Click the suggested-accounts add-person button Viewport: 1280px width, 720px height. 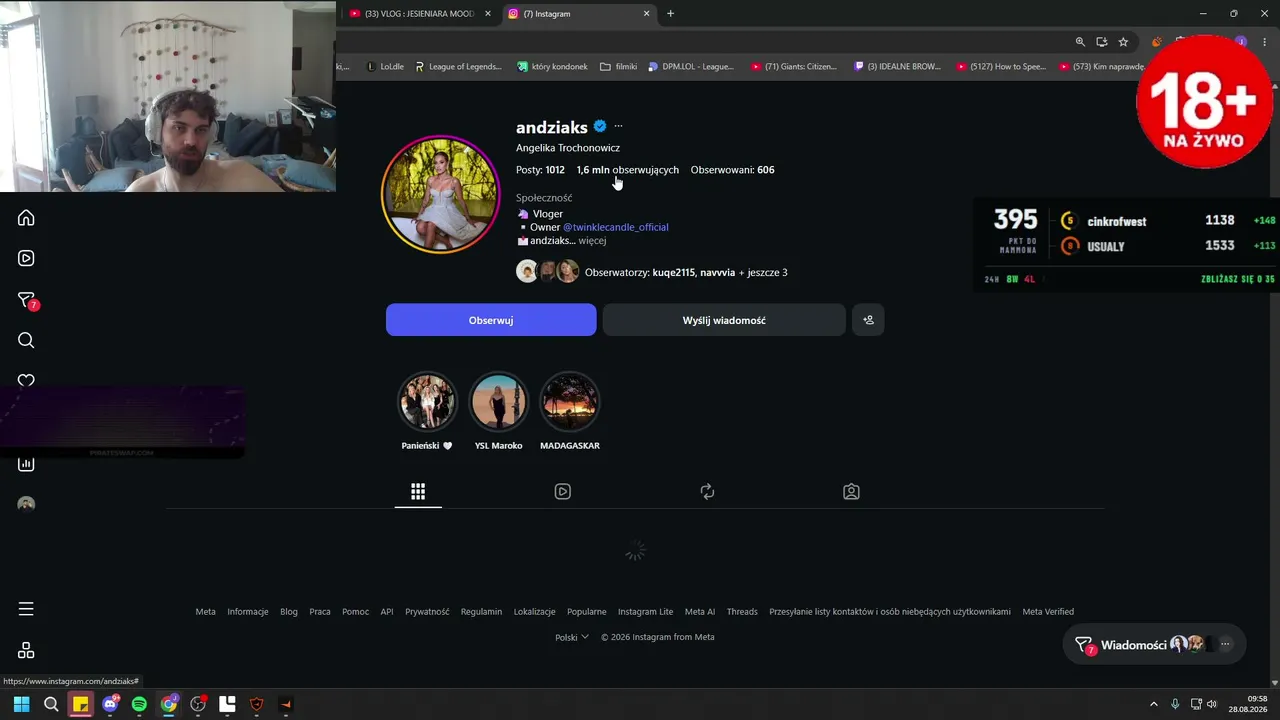pyautogui.click(x=868, y=320)
